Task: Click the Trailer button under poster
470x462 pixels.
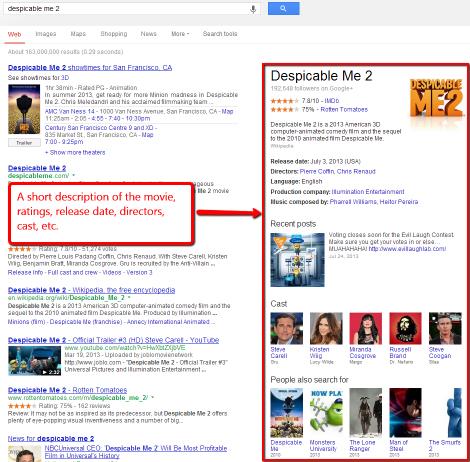Action: pyautogui.click(x=24, y=143)
